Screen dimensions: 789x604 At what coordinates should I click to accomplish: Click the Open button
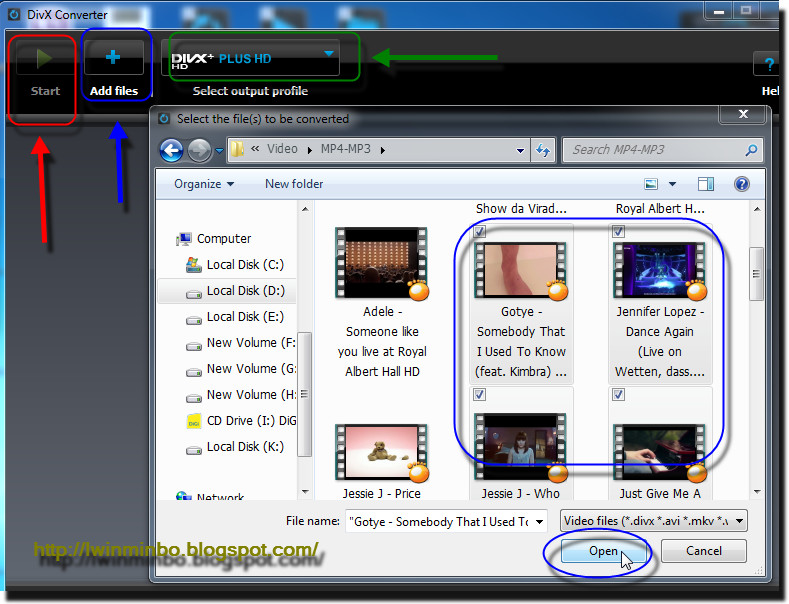(603, 551)
